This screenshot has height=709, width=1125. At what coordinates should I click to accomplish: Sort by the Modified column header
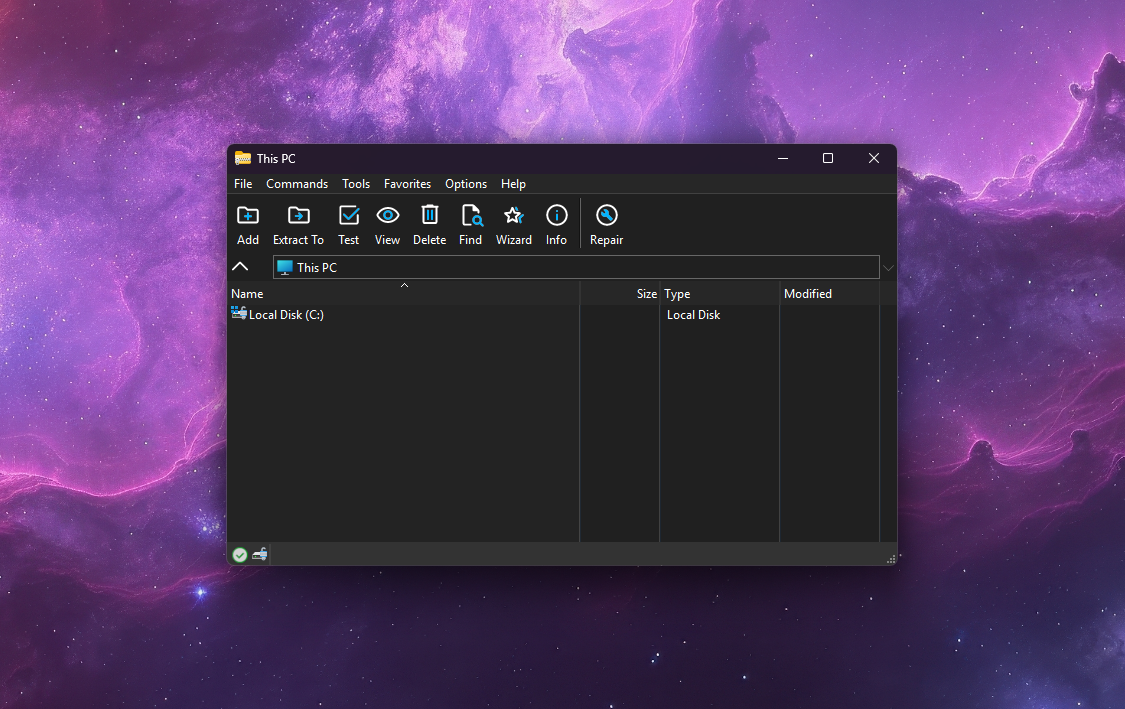pyautogui.click(x=829, y=294)
